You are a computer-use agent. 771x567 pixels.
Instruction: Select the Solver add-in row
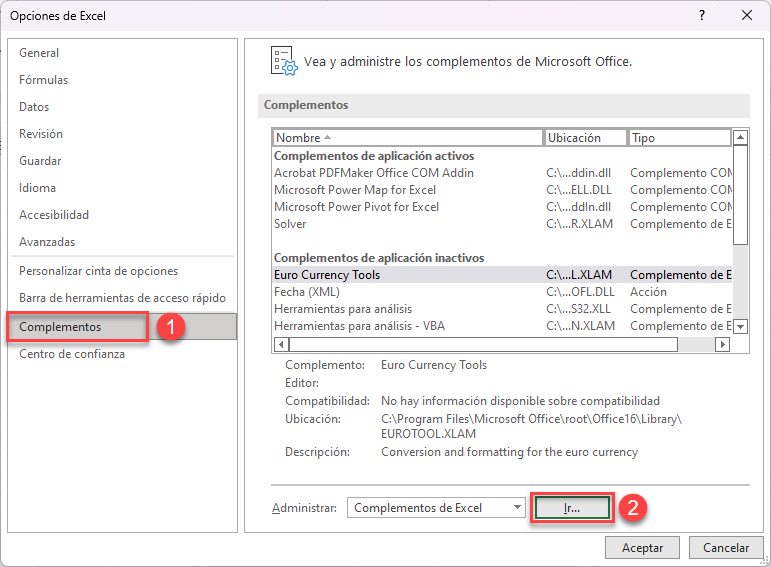pos(502,224)
